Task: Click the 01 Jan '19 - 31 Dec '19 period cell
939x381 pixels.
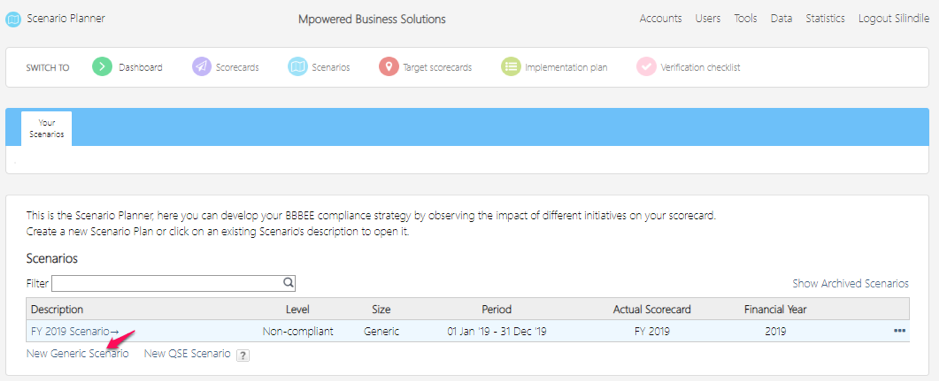Action: (496, 331)
